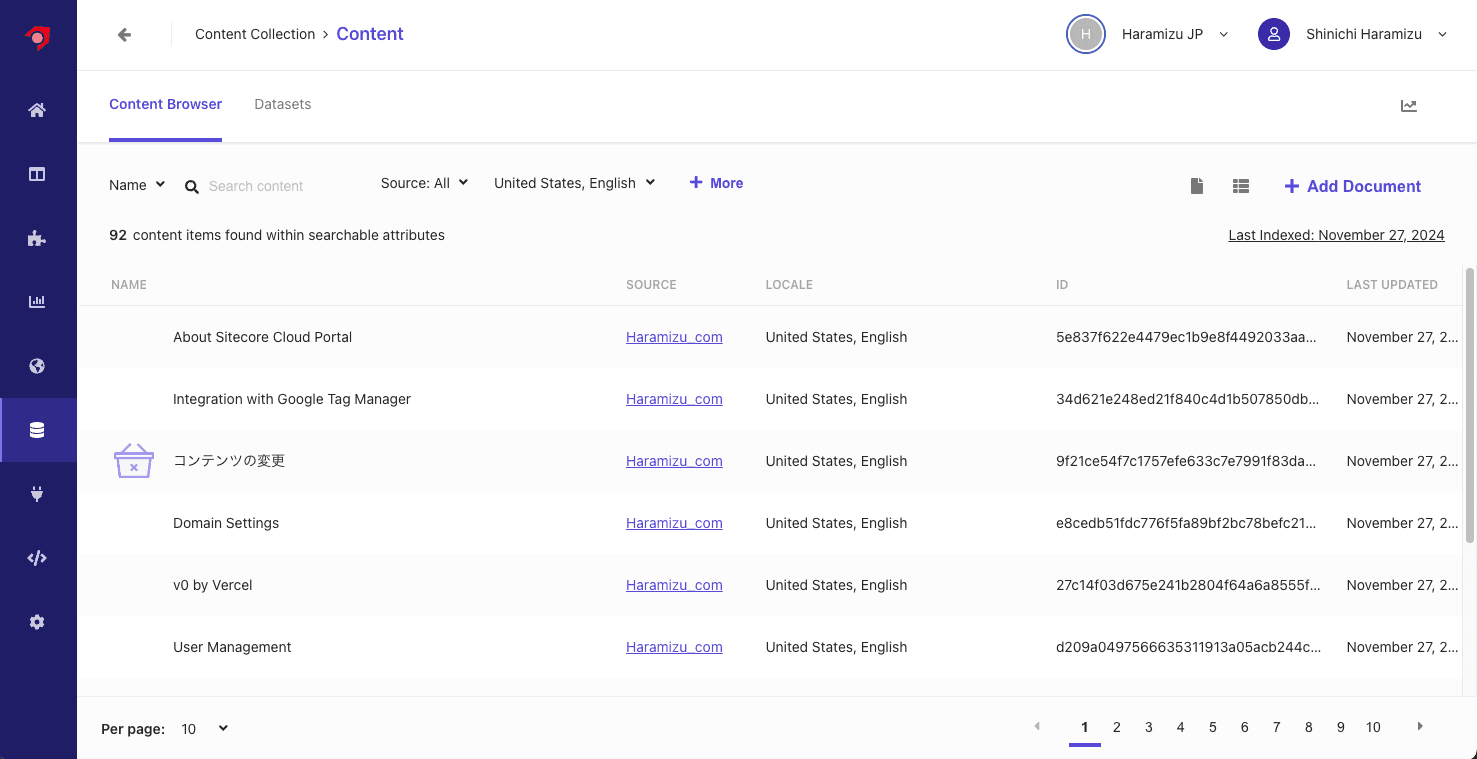This screenshot has width=1477, height=759.
Task: Open Haramizu_com link for Domain Settings
Action: 674,523
